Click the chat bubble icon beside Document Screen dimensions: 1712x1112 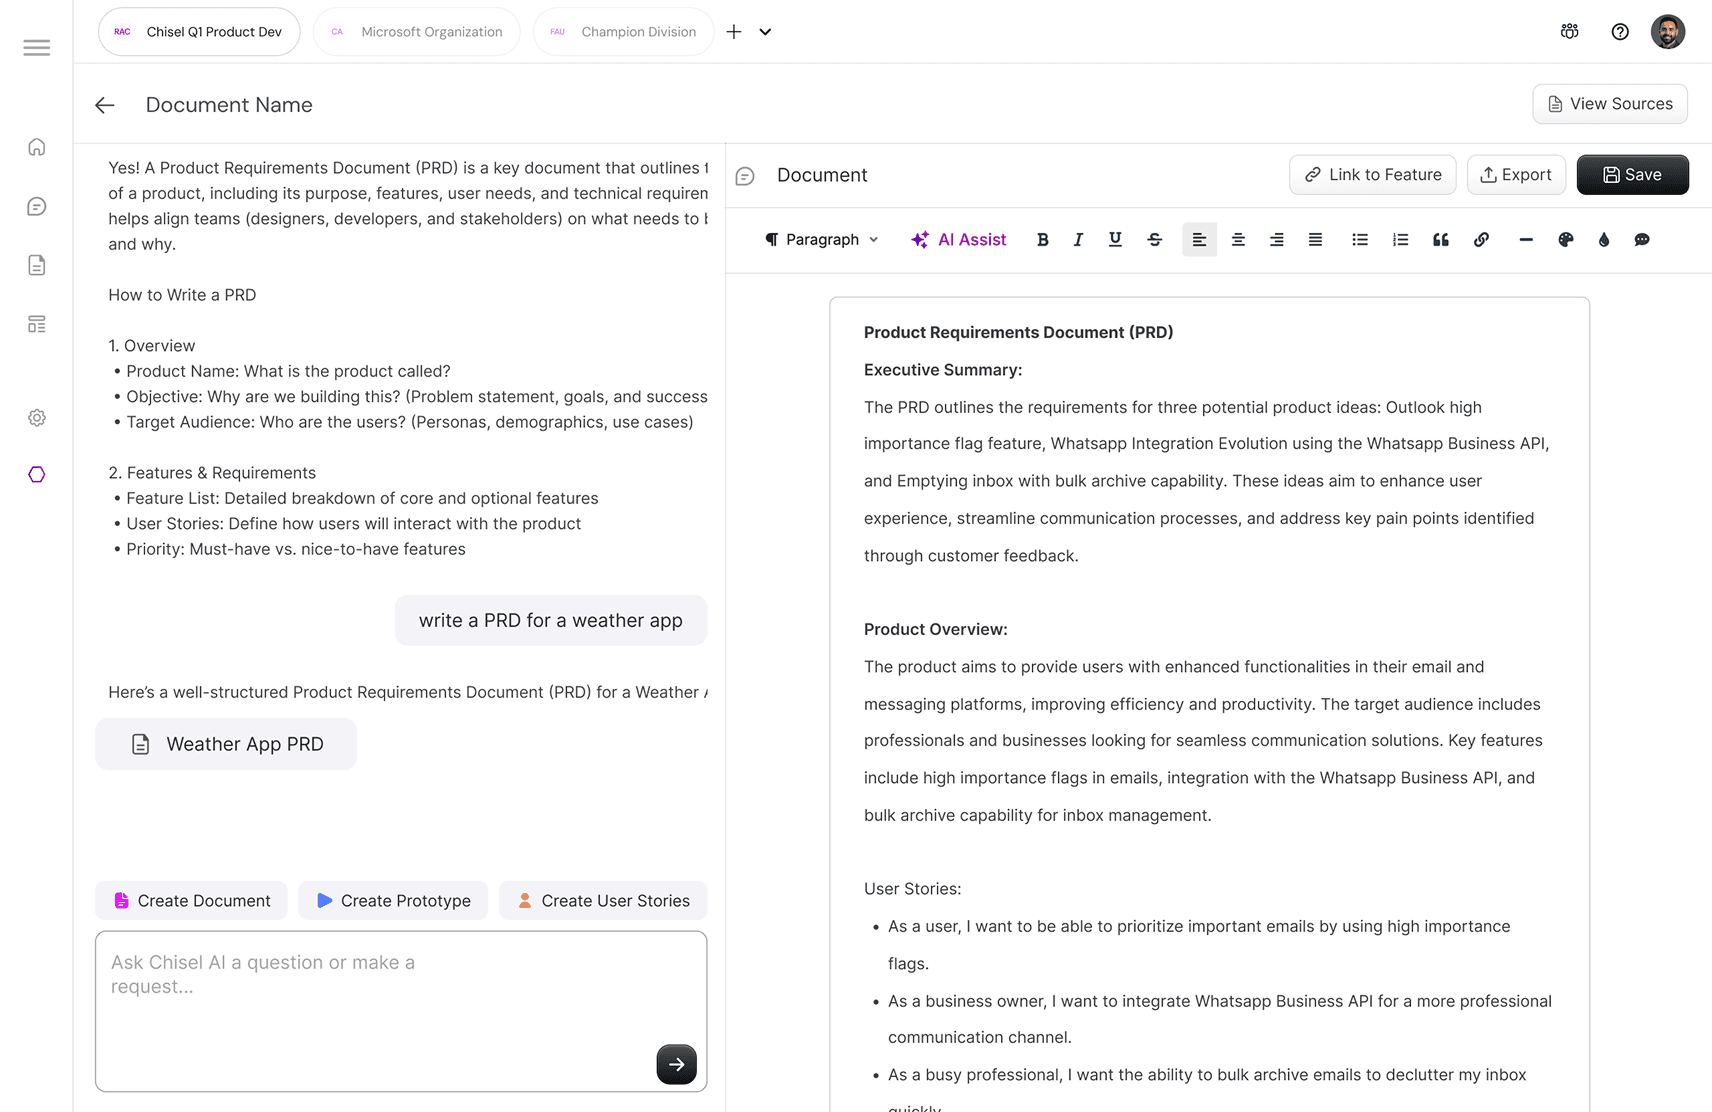coord(745,176)
